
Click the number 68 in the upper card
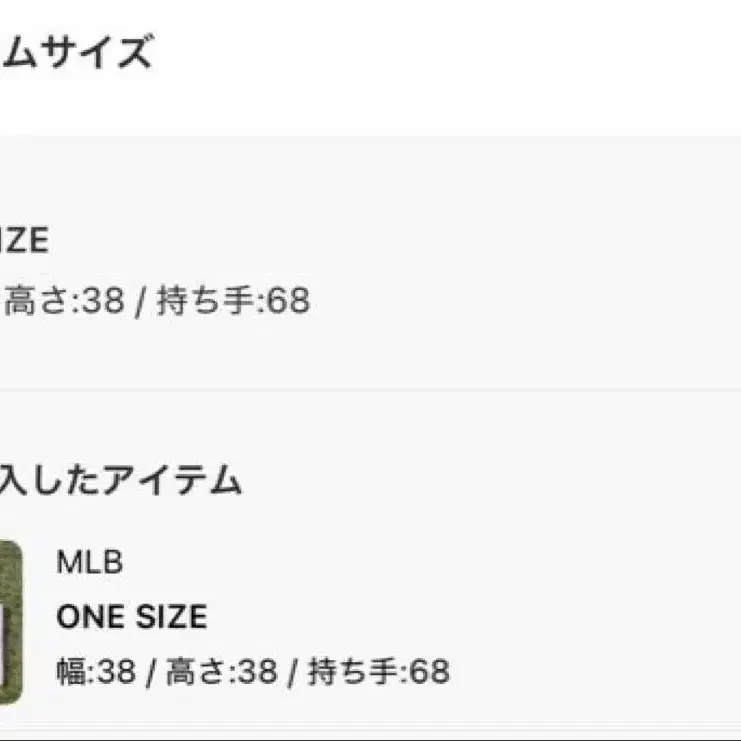(x=289, y=300)
